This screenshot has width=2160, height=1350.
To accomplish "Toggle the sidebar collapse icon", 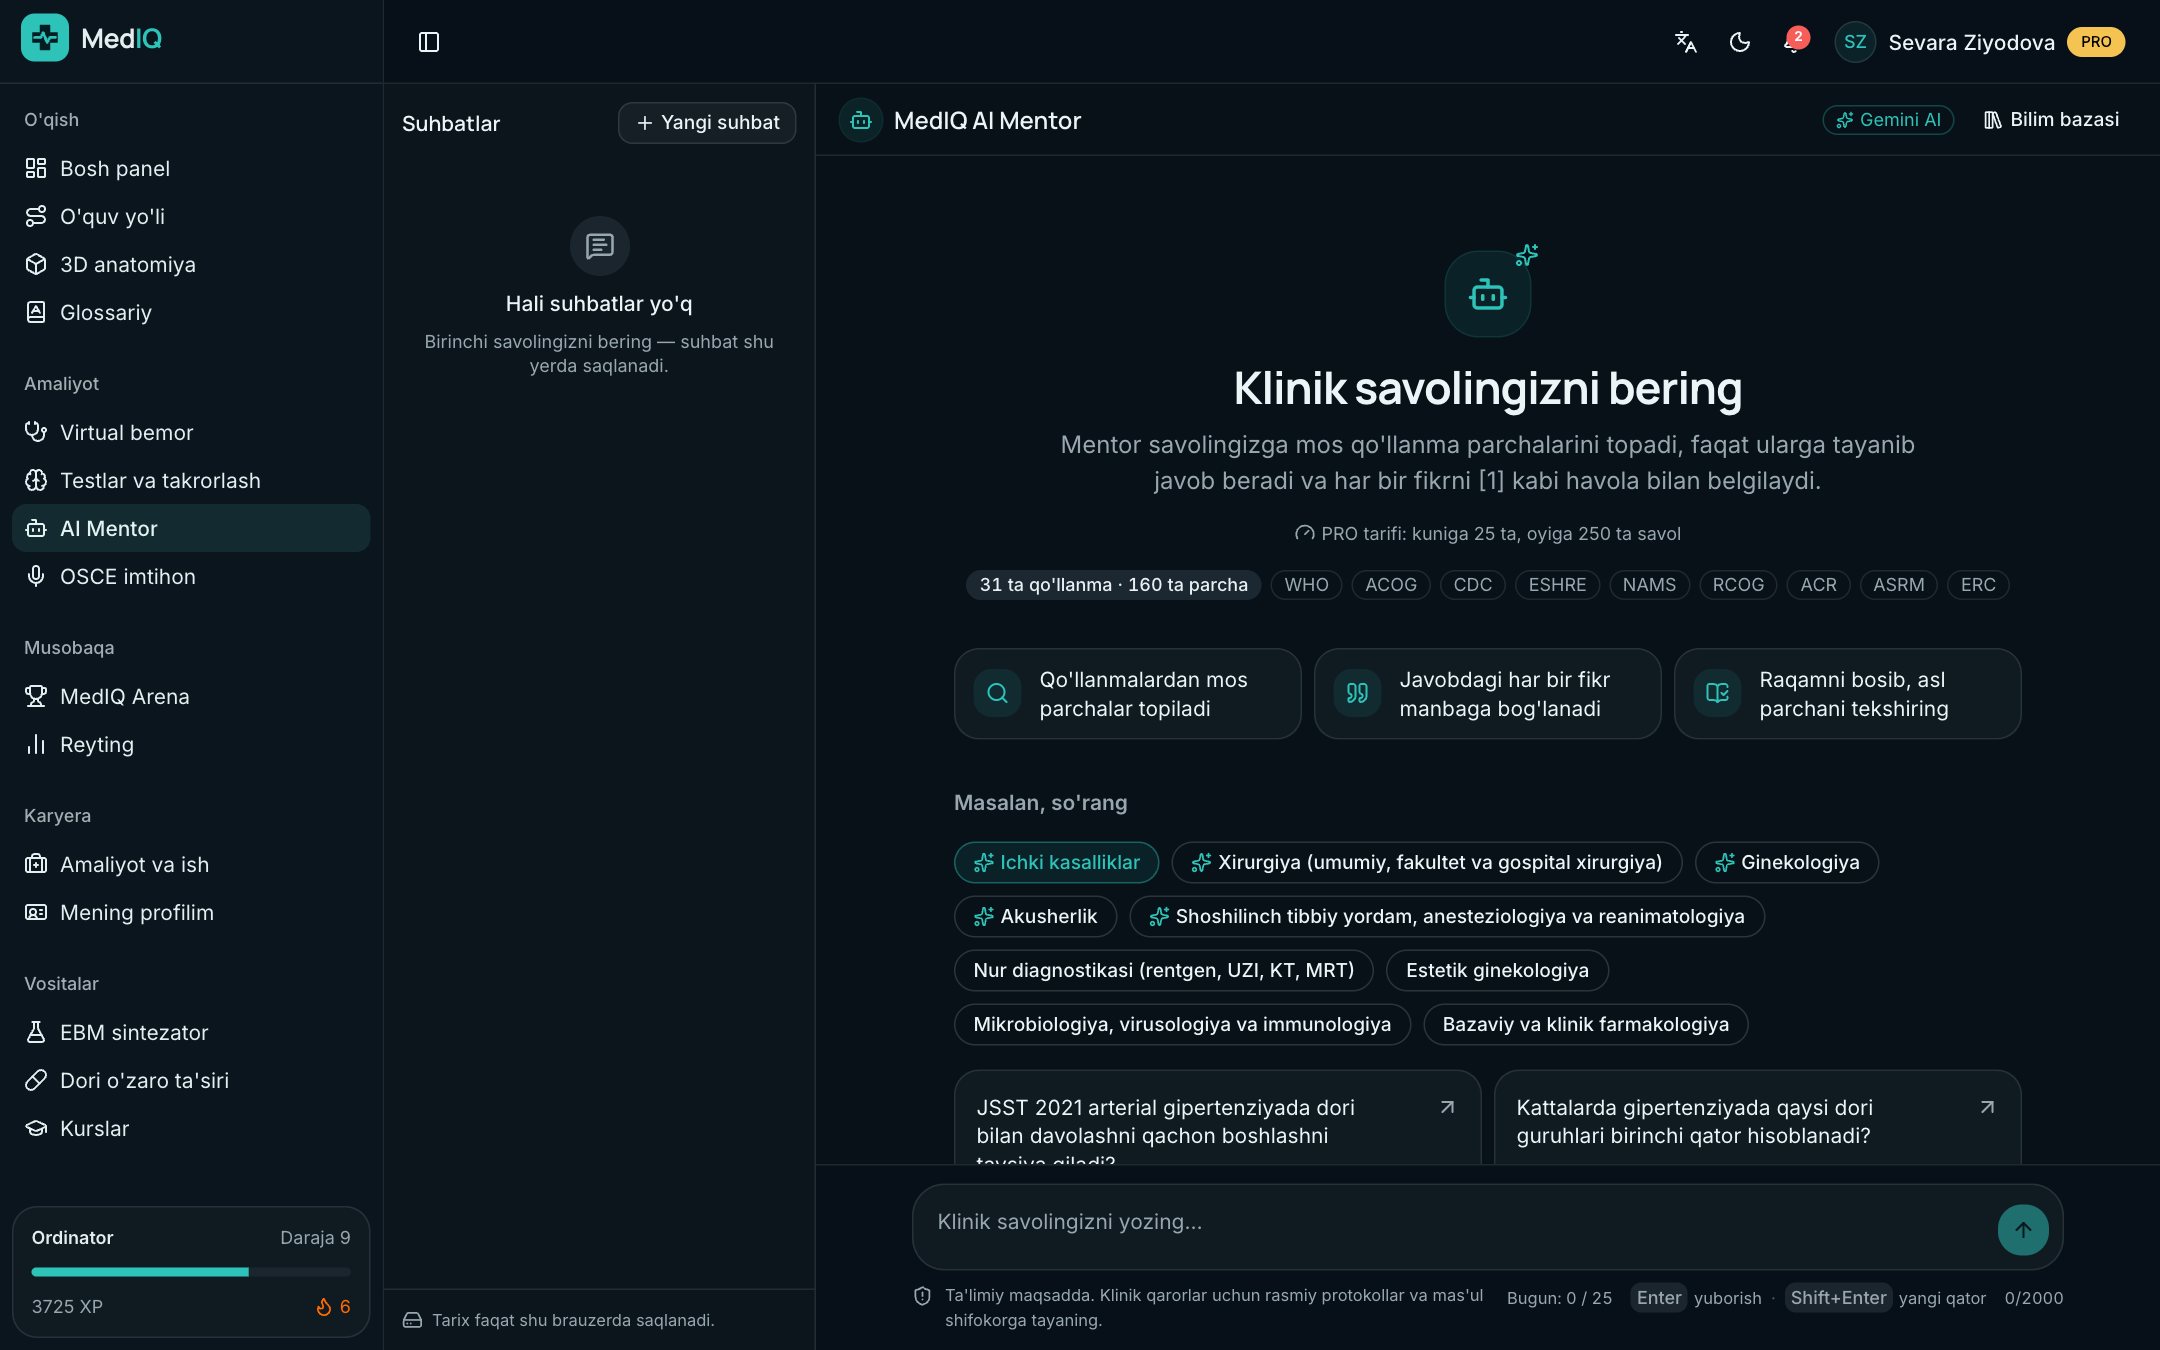I will pos(429,42).
